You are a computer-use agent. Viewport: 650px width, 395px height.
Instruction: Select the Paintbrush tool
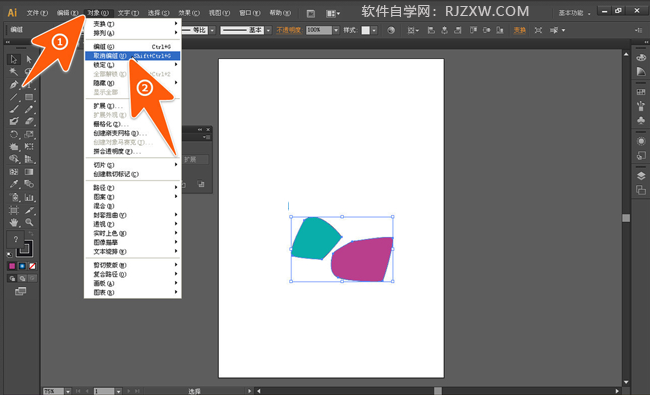(x=13, y=109)
